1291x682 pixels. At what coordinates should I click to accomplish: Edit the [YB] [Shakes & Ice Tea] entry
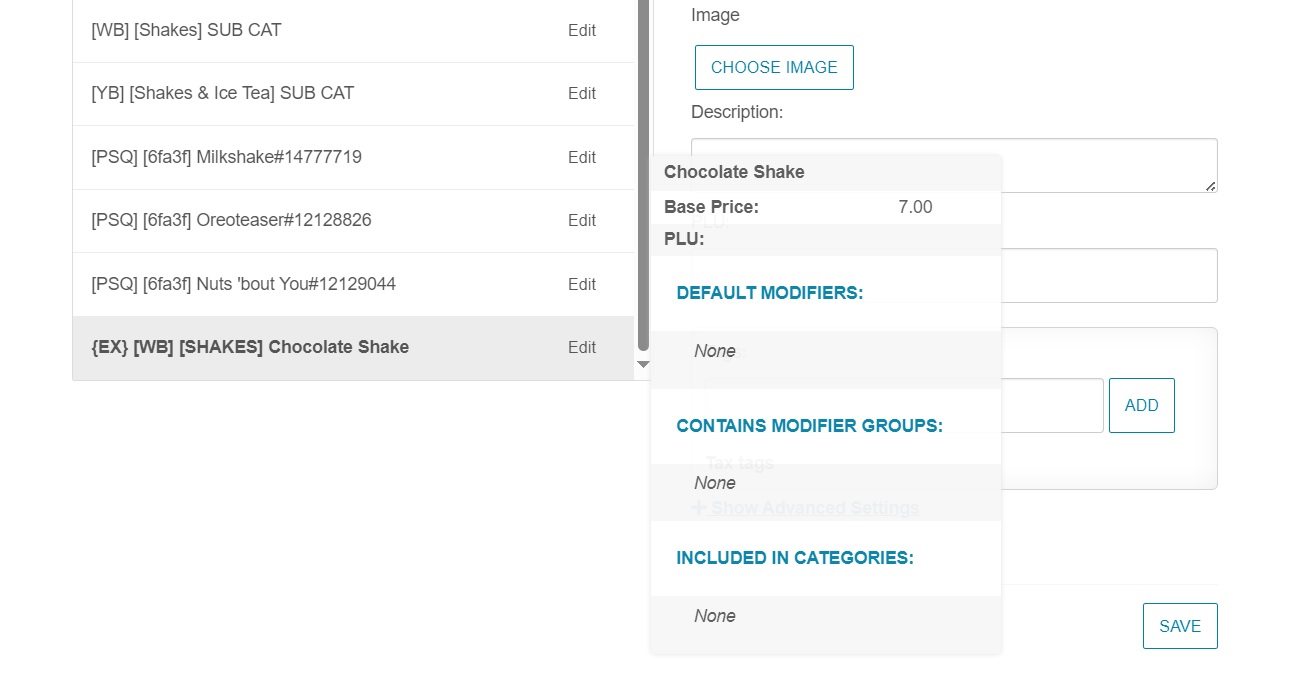coord(582,94)
